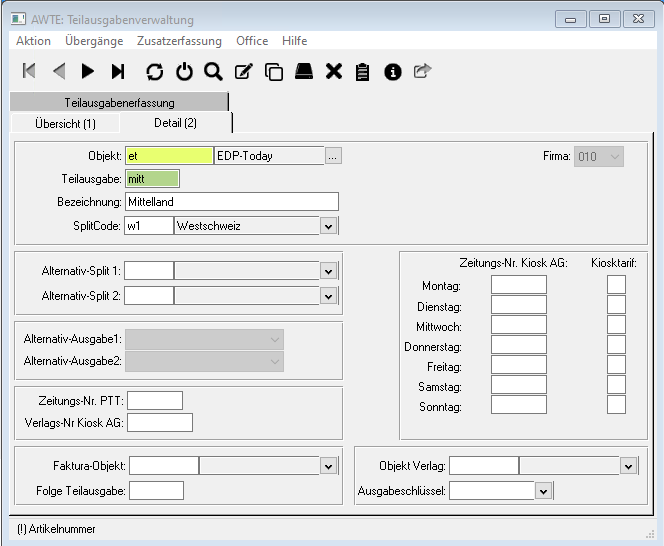Click the delete X icon
The height and width of the screenshot is (546, 664).
pos(334,71)
